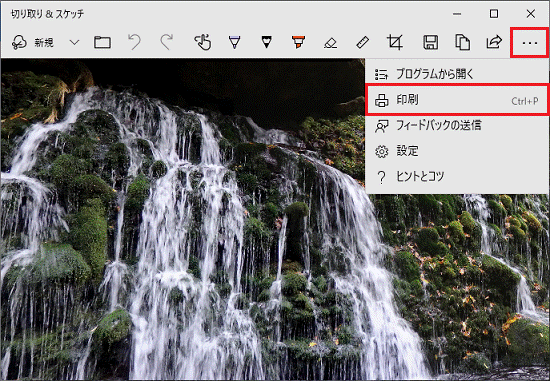Toggle touch writing mode
550x381 pixels.
(x=203, y=43)
